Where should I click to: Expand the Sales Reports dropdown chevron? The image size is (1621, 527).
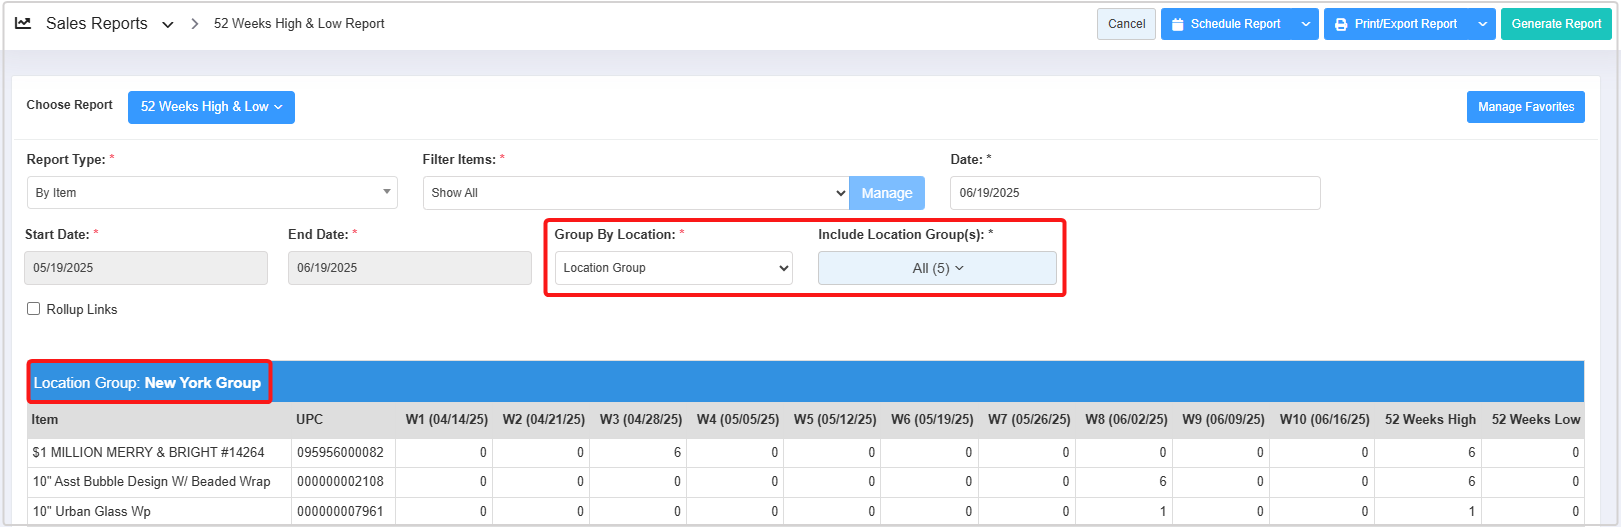[168, 24]
